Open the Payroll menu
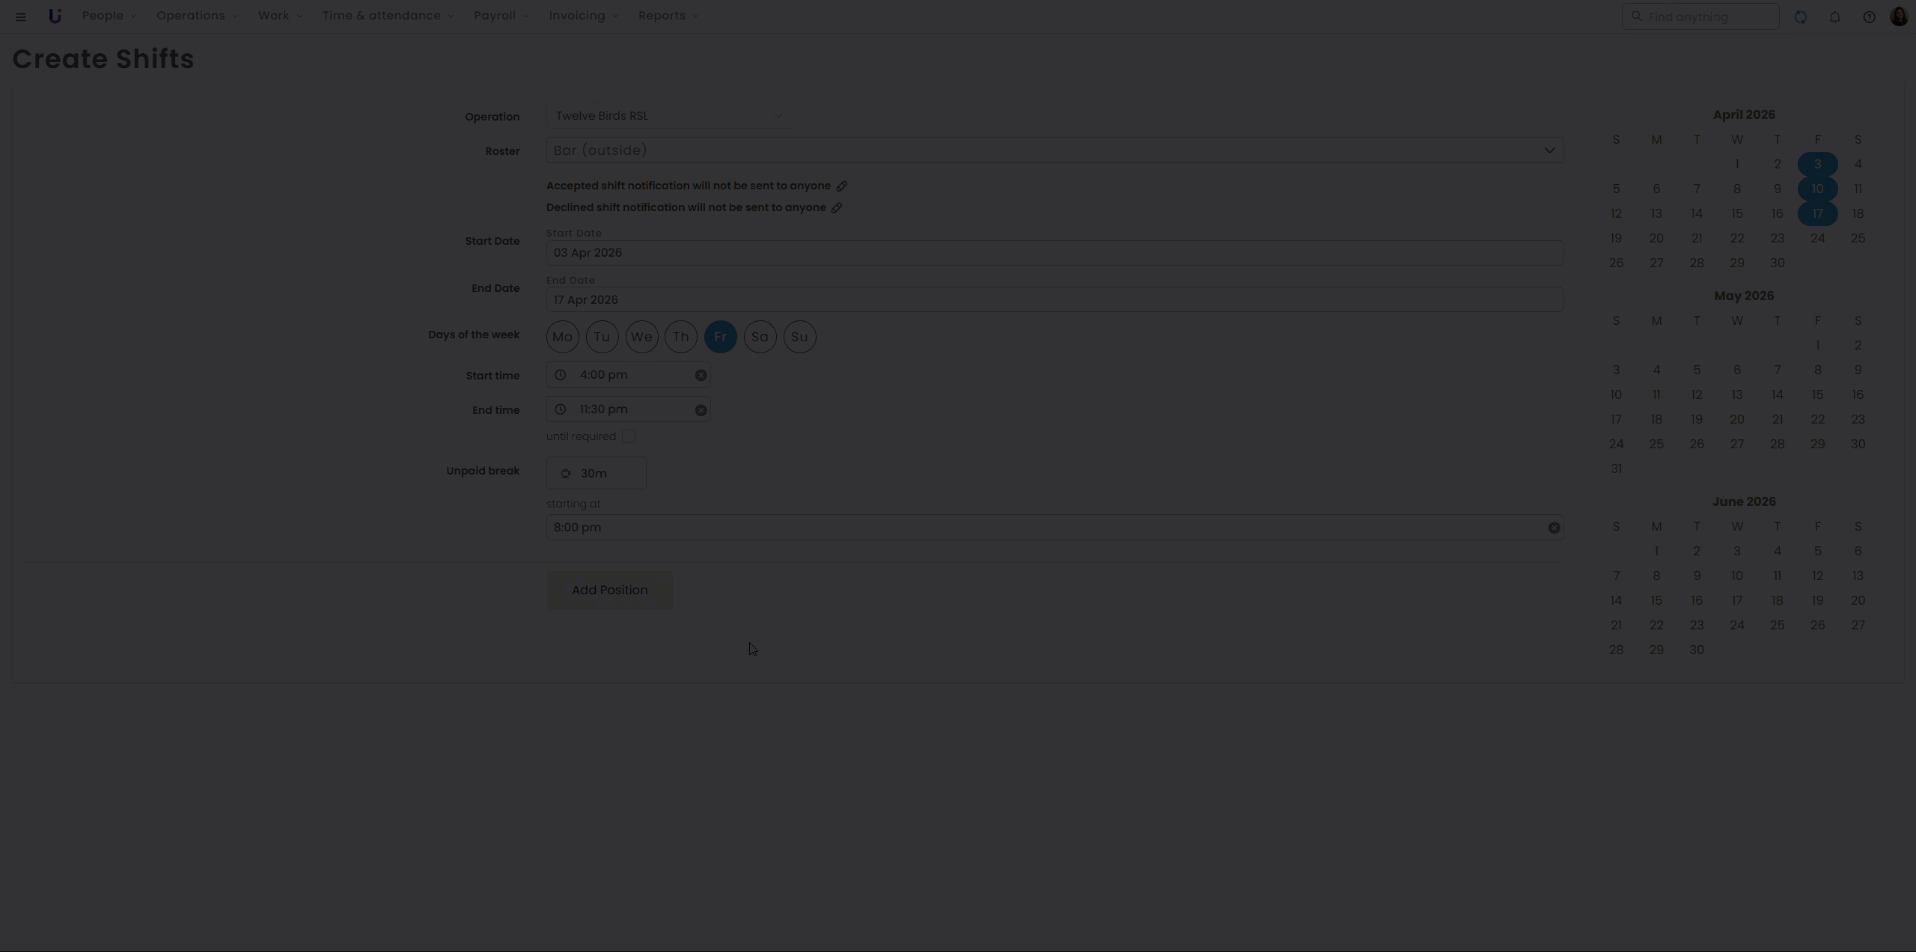 pos(501,16)
